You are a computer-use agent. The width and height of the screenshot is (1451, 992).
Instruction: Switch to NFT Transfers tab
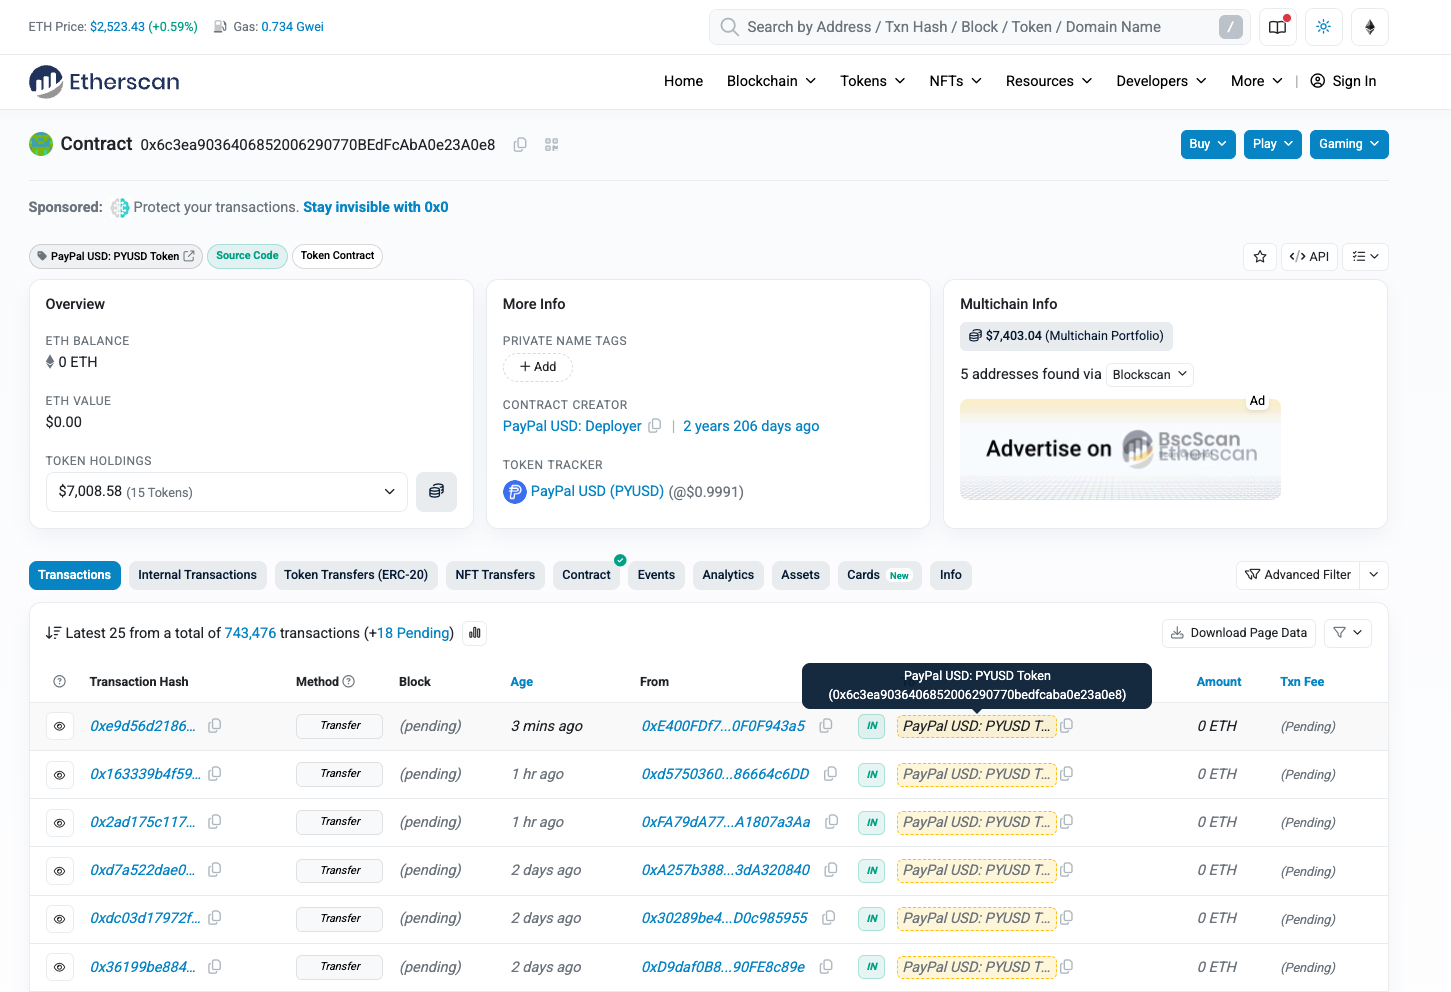tap(495, 575)
